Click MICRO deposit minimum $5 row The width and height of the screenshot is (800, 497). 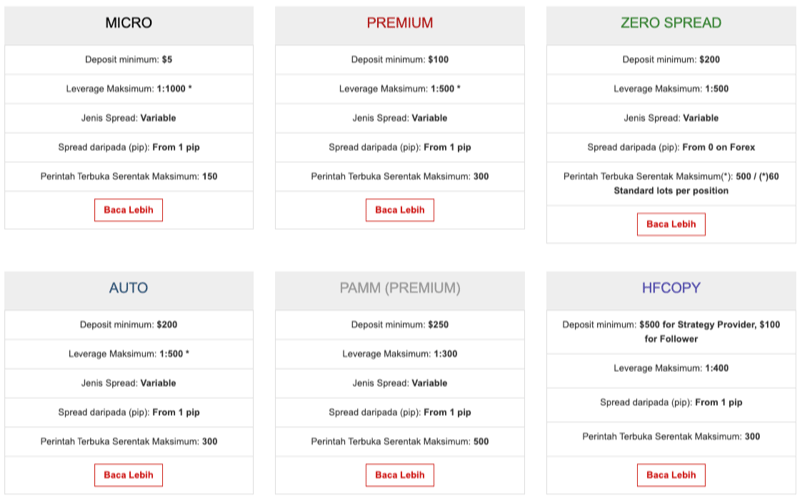click(128, 59)
